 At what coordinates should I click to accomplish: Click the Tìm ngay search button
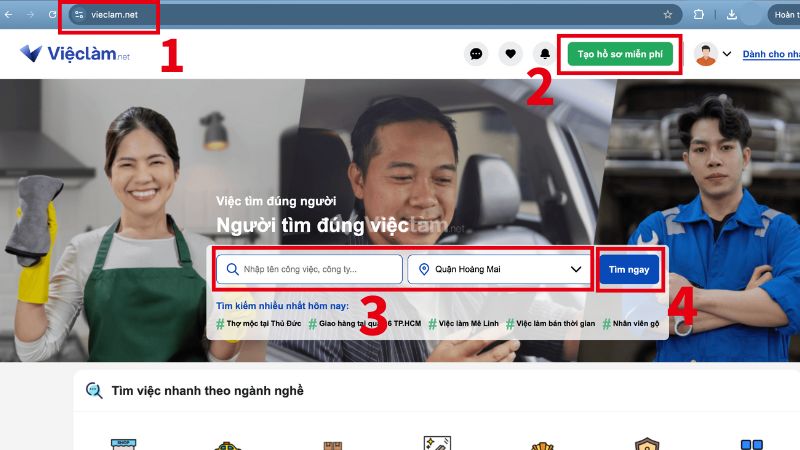(x=629, y=269)
